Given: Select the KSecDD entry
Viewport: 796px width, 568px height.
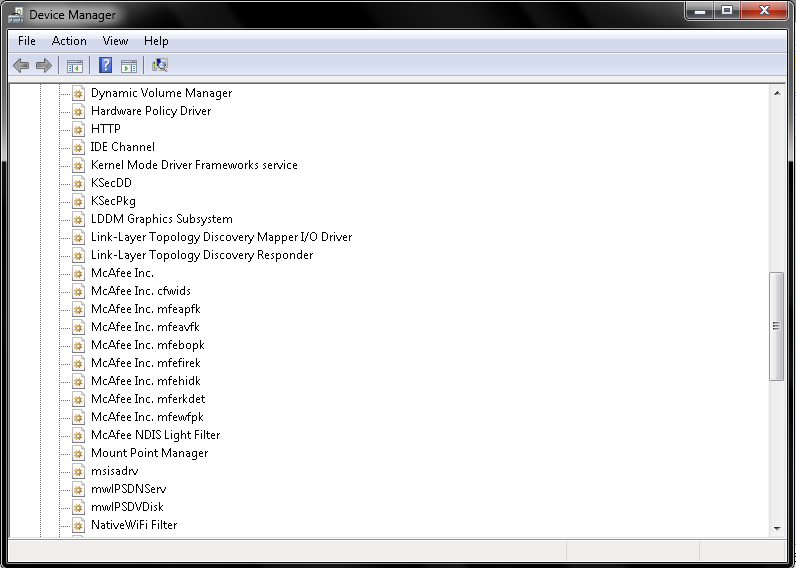Looking at the screenshot, I should click(x=111, y=183).
